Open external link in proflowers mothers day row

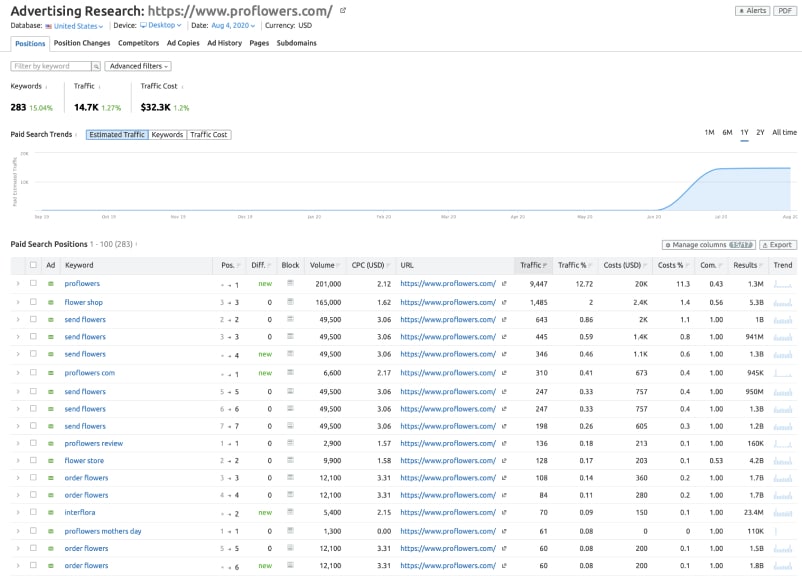tap(504, 531)
